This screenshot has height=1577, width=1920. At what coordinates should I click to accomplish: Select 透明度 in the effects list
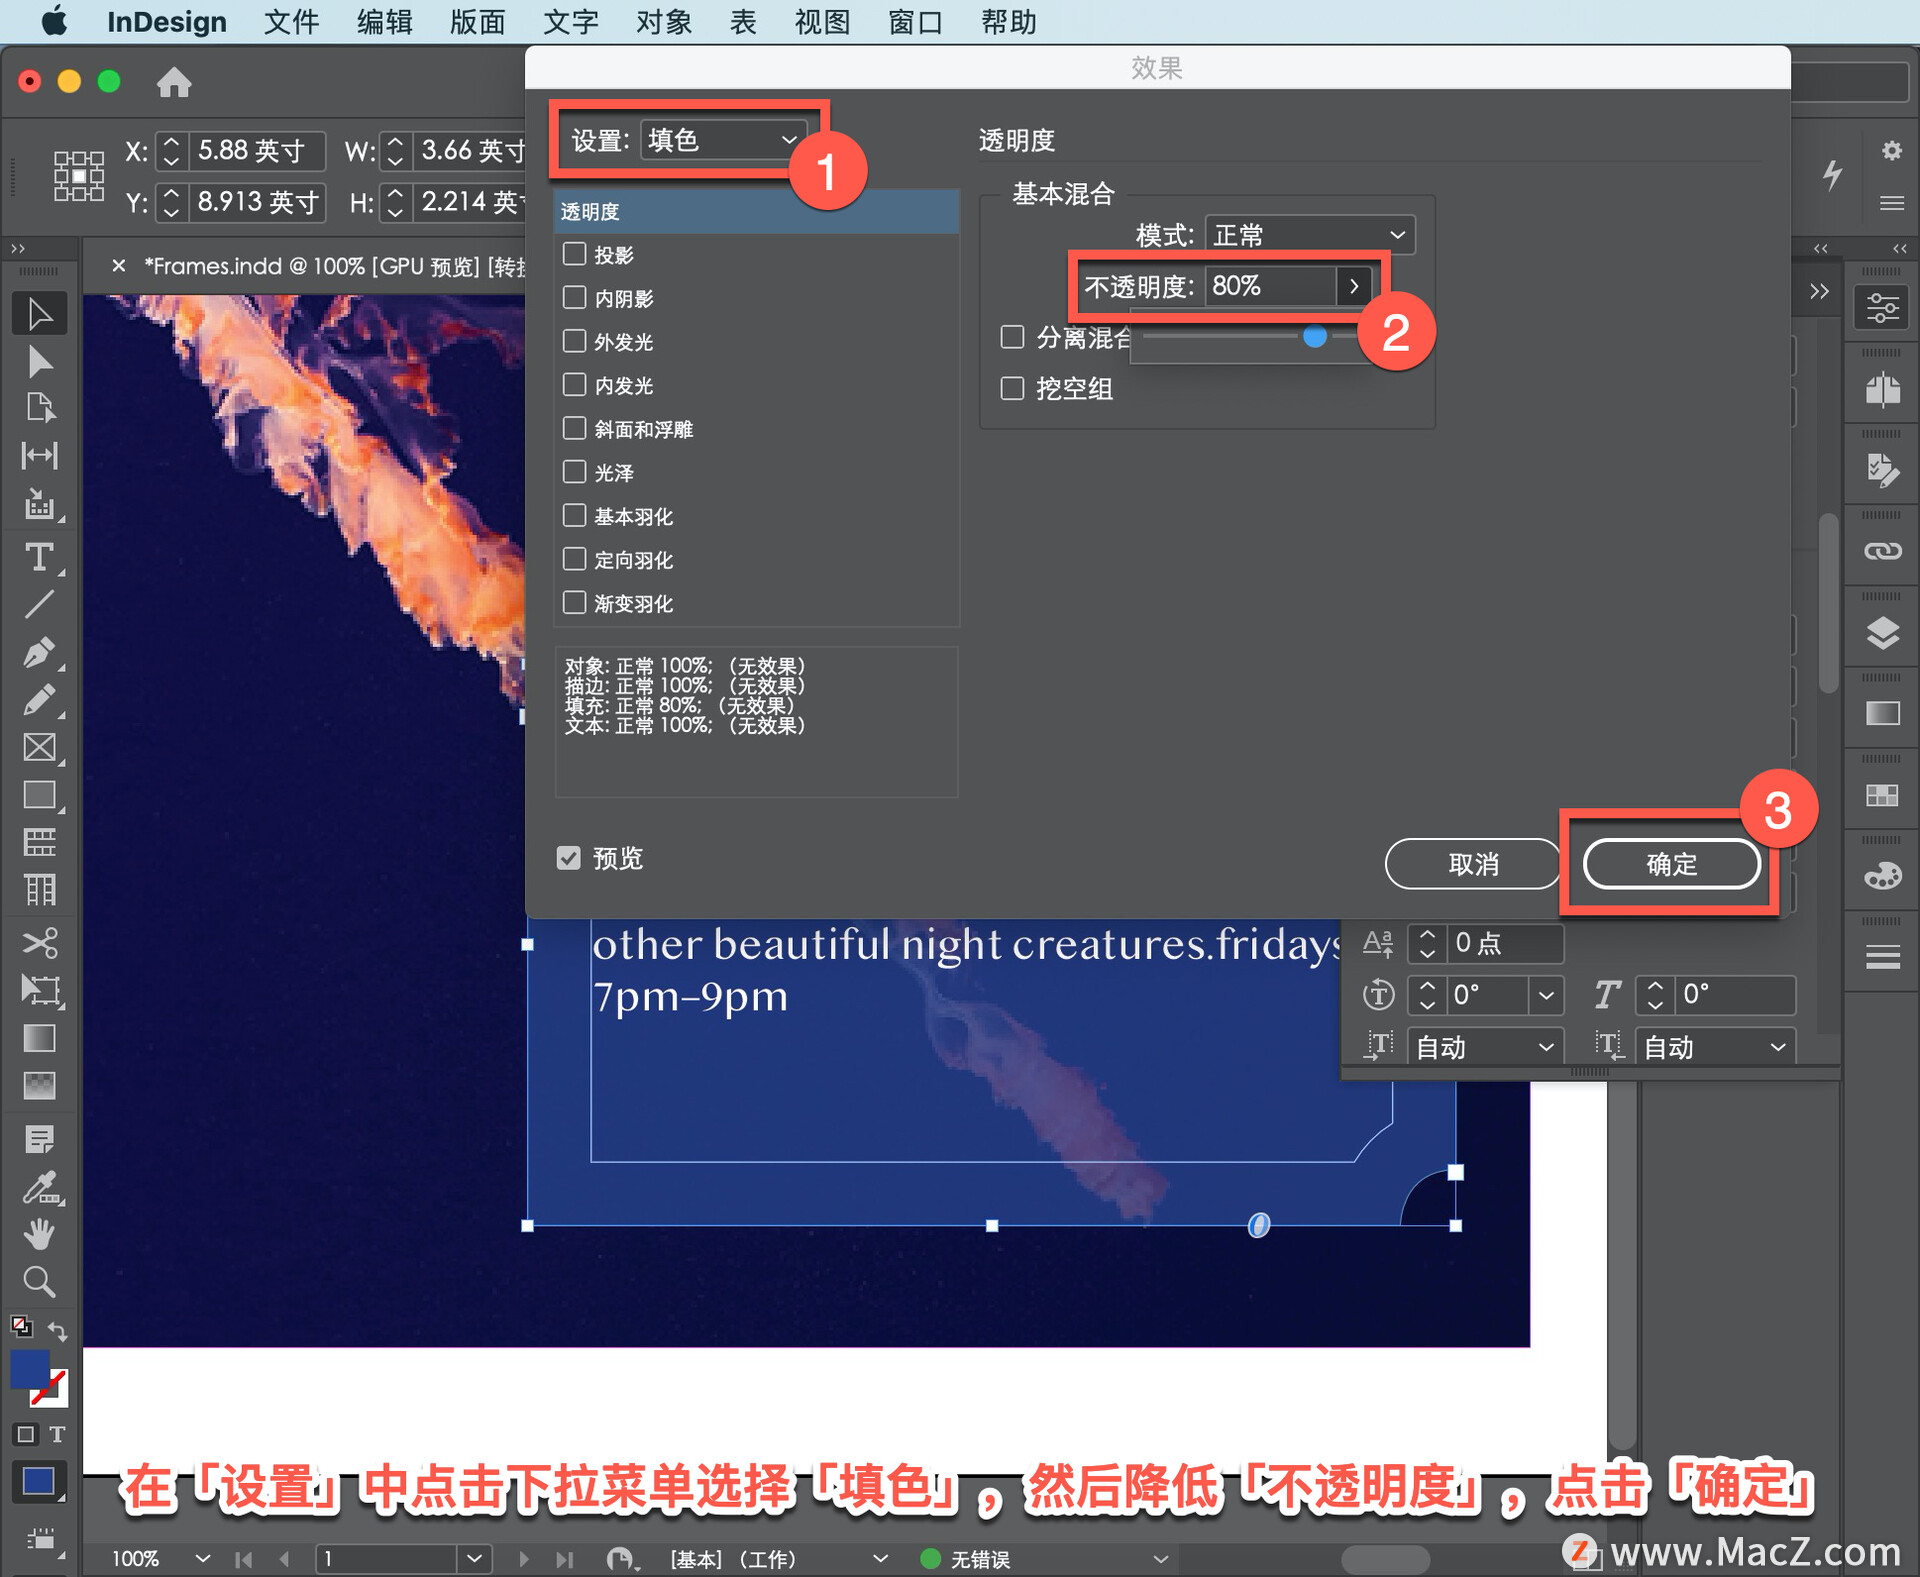pos(756,211)
